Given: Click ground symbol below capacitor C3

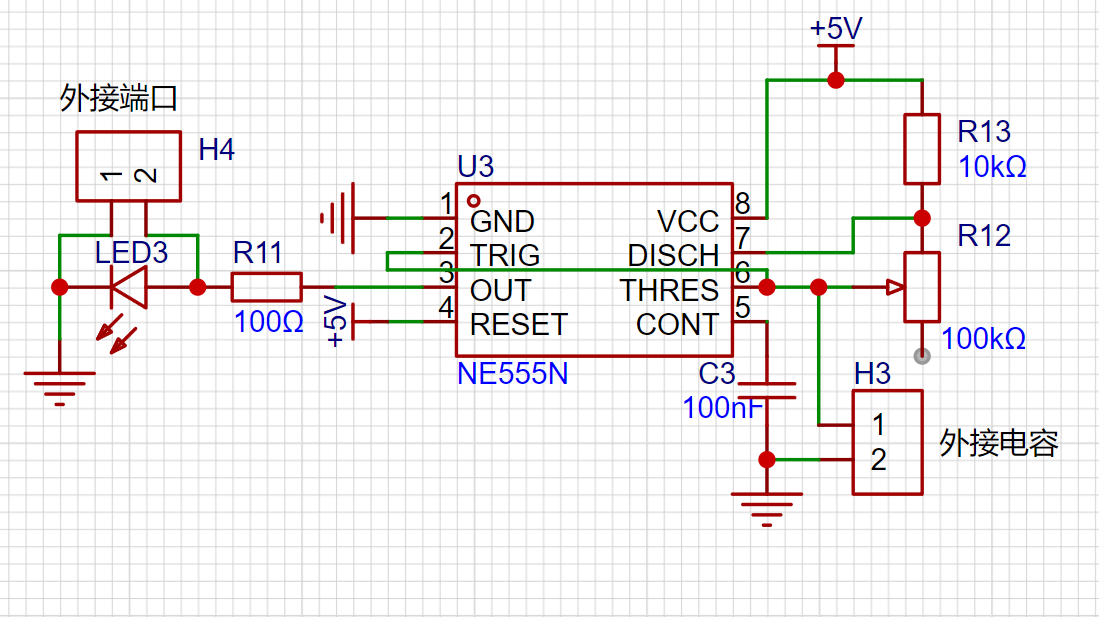Looking at the screenshot, I should (767, 509).
